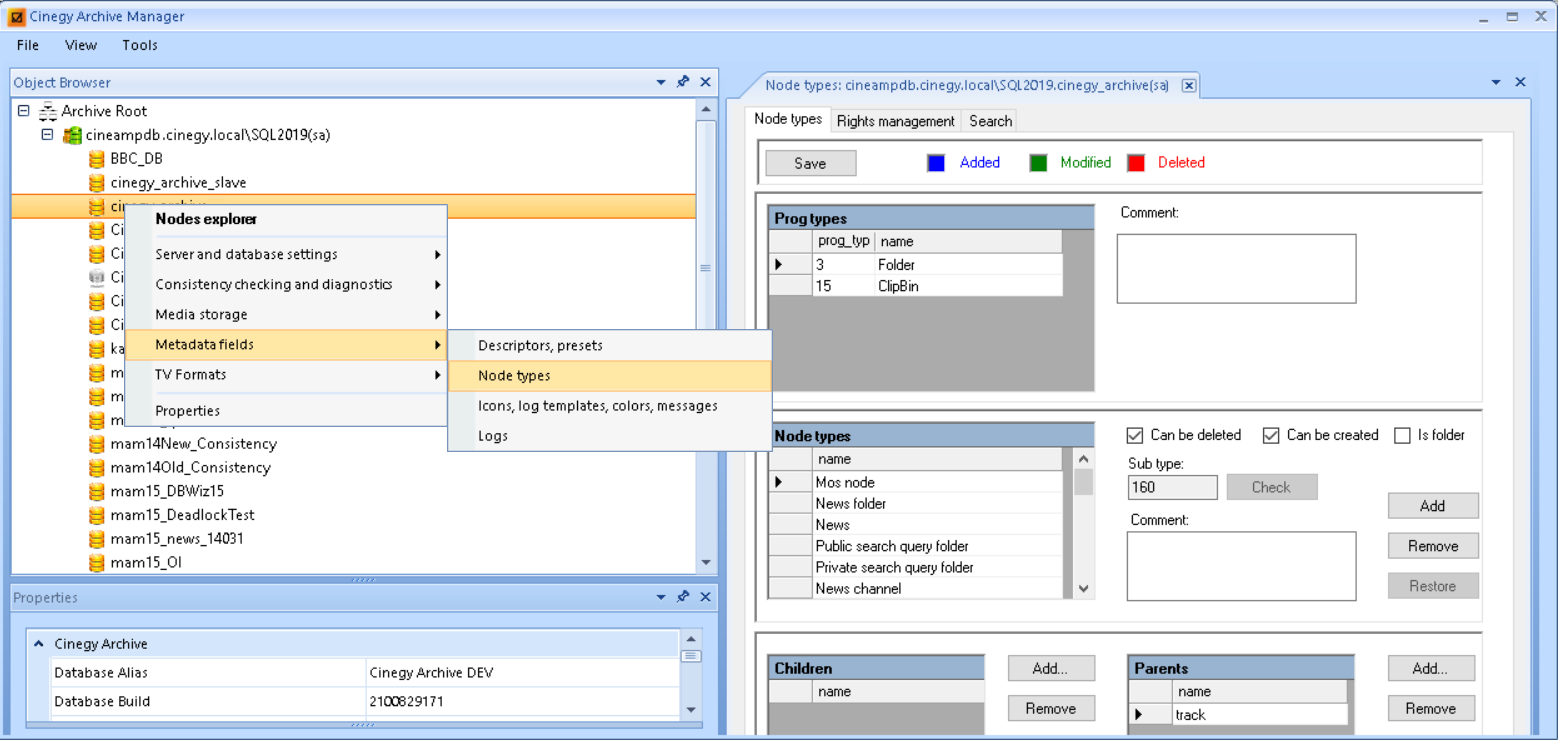The height and width of the screenshot is (740, 1558).
Task: Select Public search query folder row
Action: pos(915,546)
